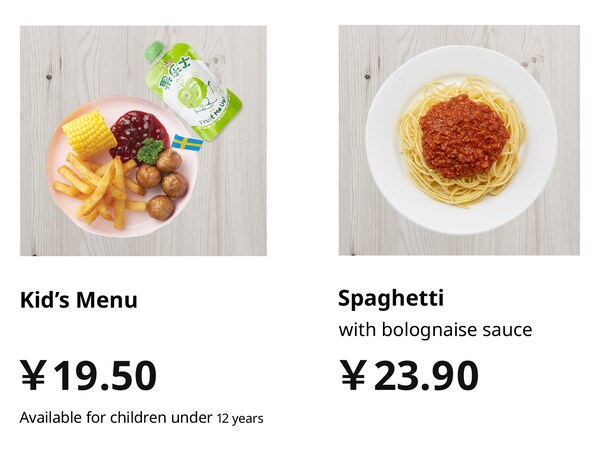Open the Spaghetti dish photo
Screen dimensions: 600x473
[x=459, y=140]
